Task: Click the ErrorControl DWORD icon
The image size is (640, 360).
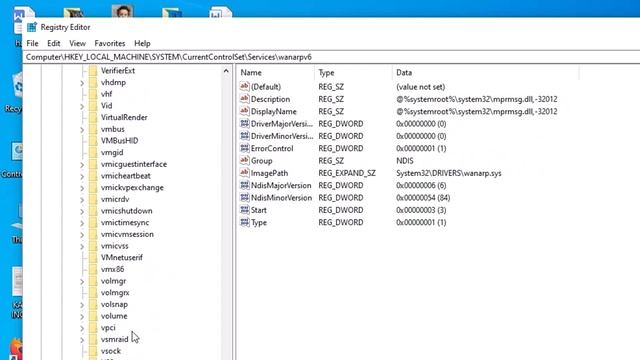Action: pos(244,148)
